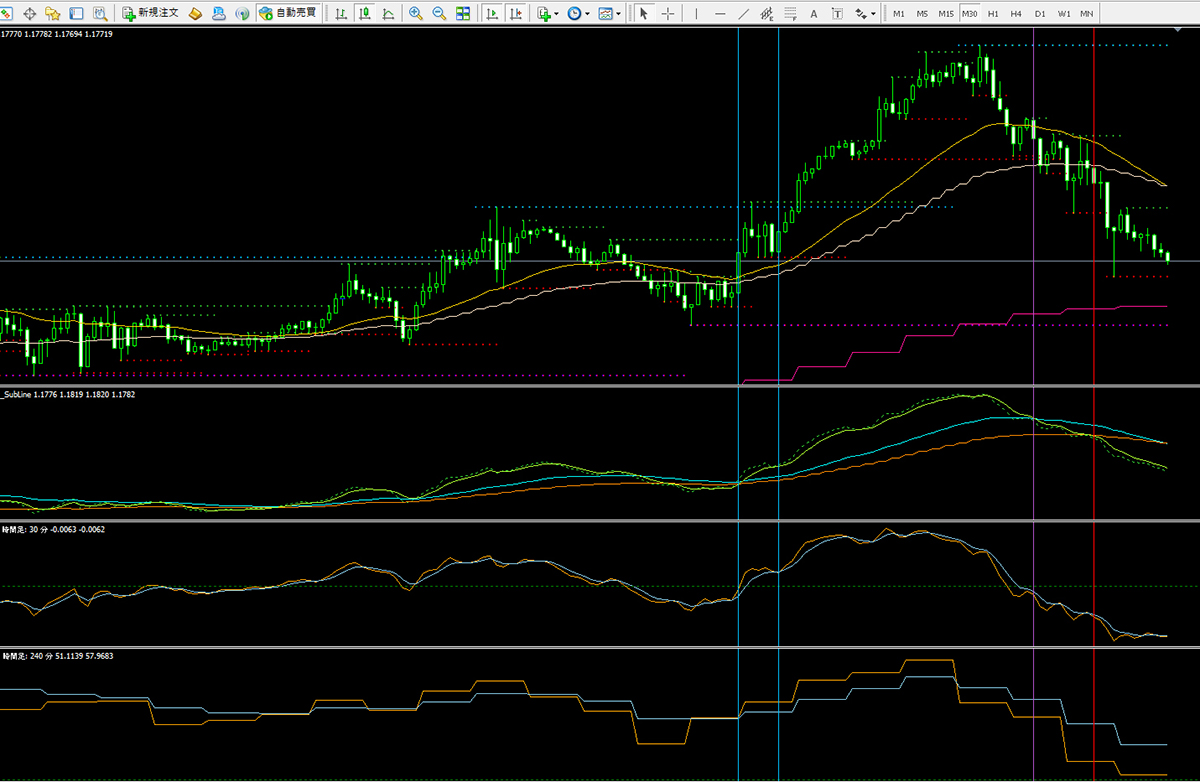Select the Fibonacci retracement tool
The image size is (1200, 782).
(x=790, y=14)
